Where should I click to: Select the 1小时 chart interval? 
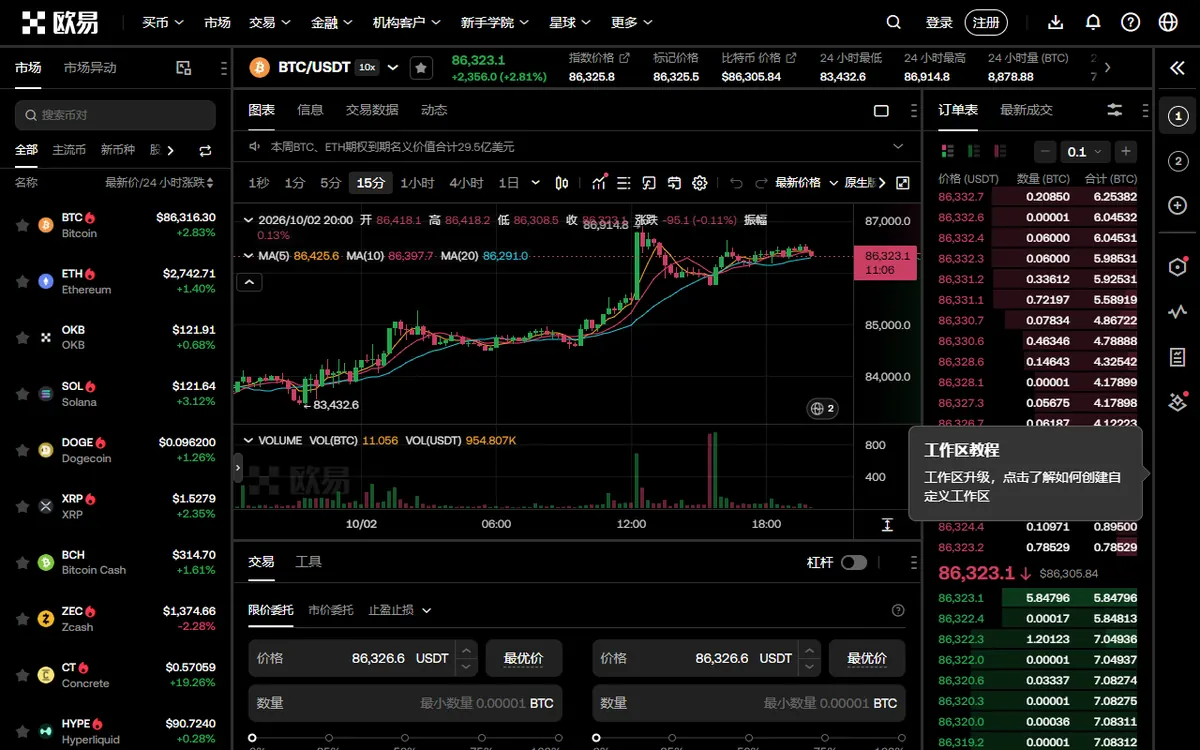coord(417,183)
